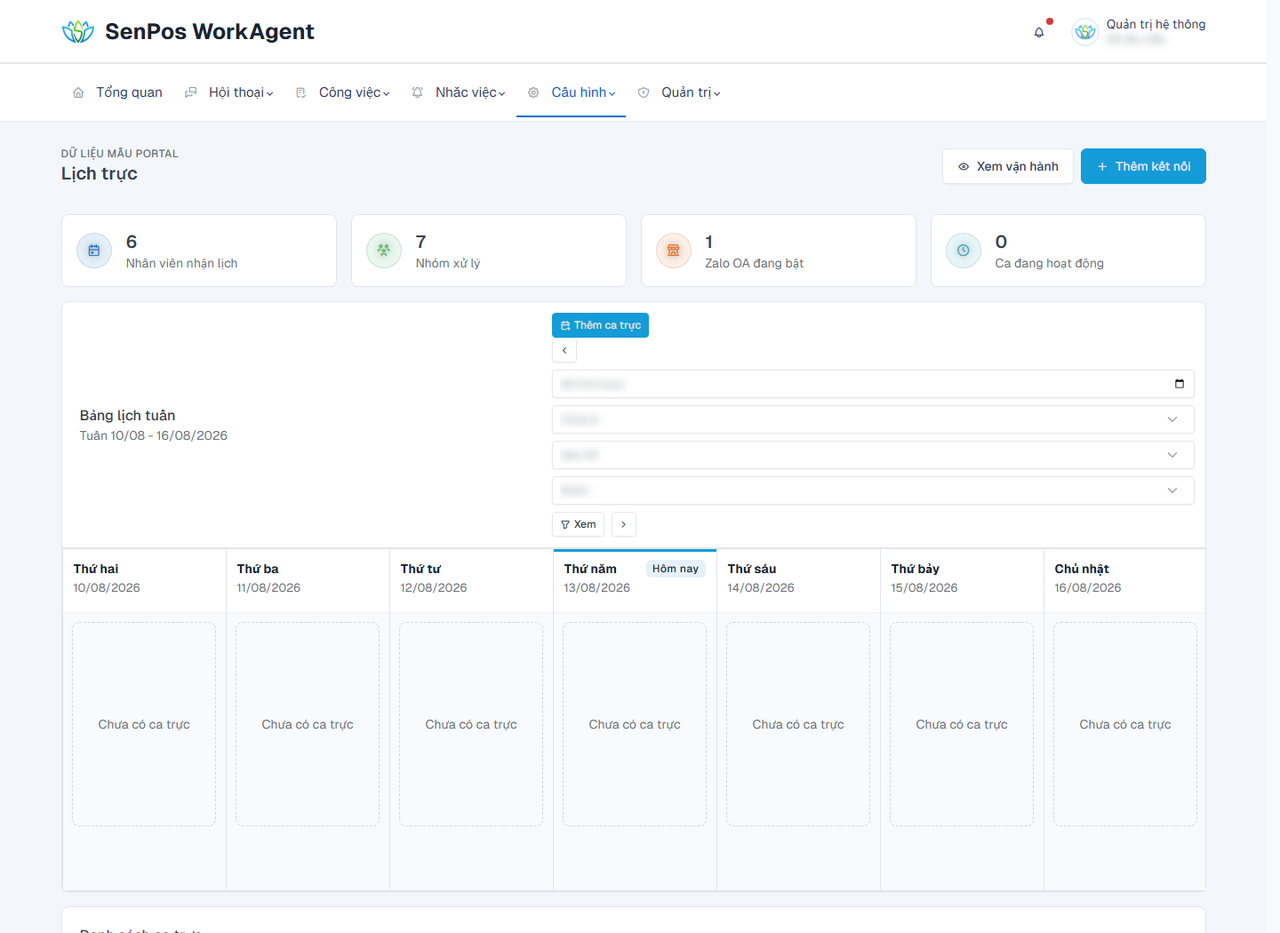Click the DỮ LIỆU MẪU PORTAL label
Screen dimensions: 1280x933
[x=120, y=154]
